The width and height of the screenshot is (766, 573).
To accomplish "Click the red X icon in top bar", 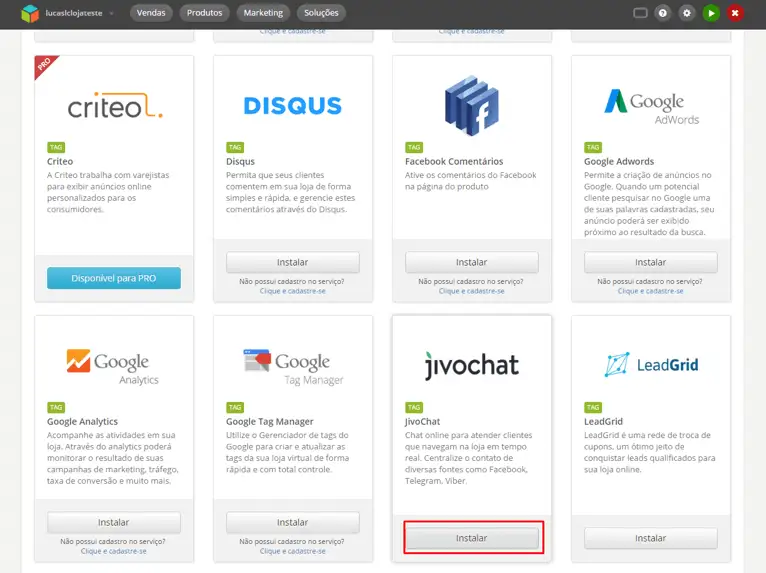I will pos(735,13).
